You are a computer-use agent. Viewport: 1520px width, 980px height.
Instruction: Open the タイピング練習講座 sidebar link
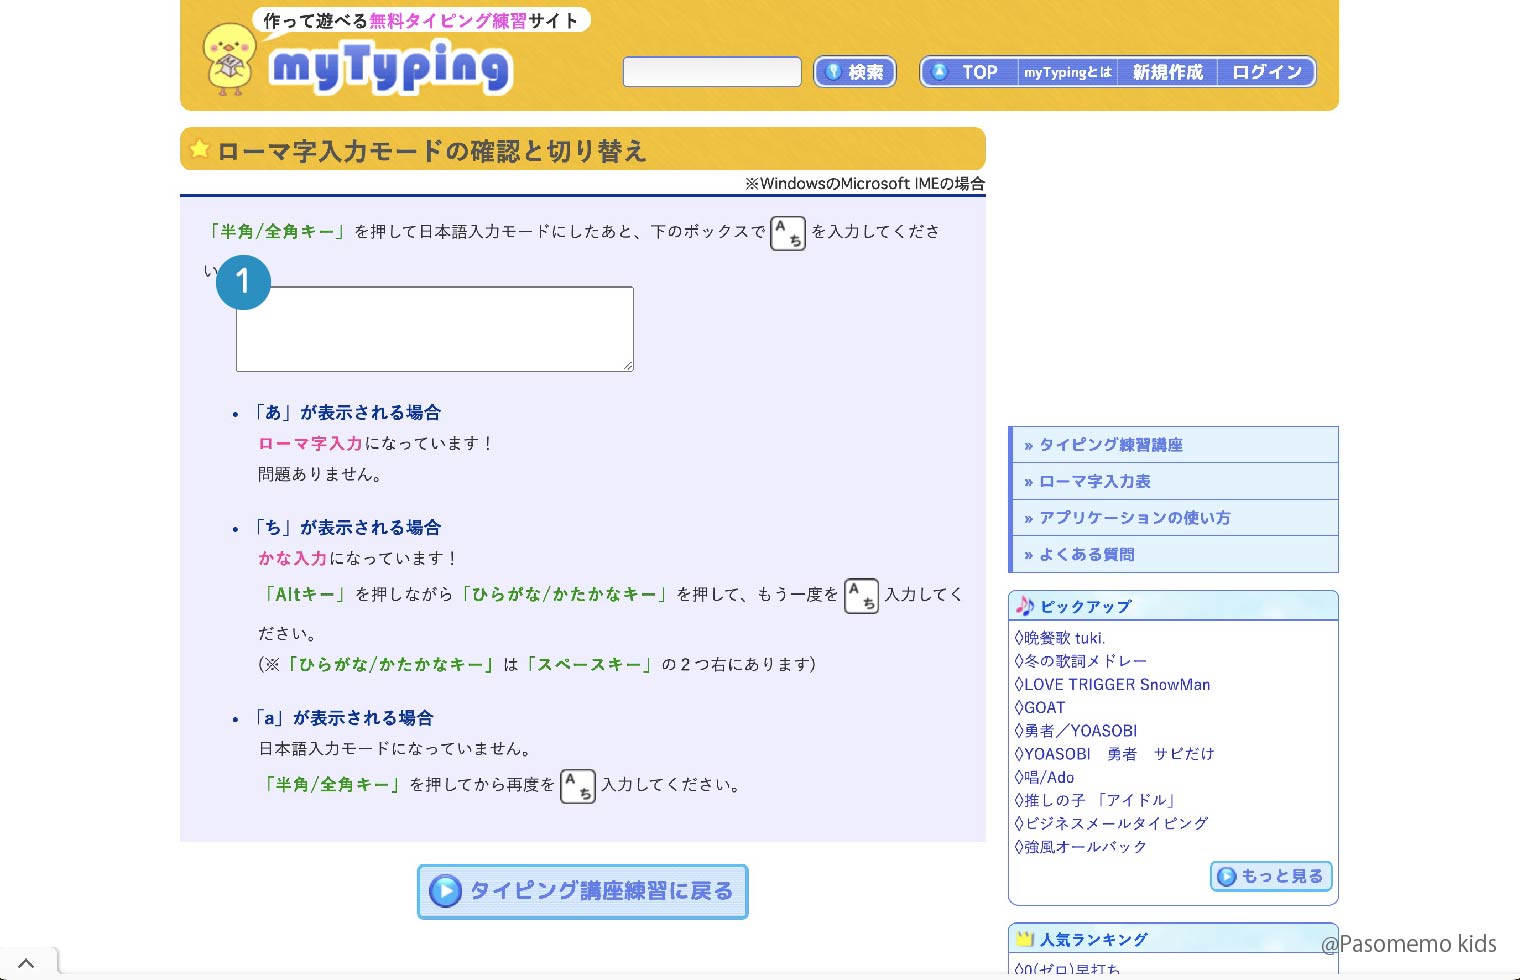click(x=1175, y=445)
